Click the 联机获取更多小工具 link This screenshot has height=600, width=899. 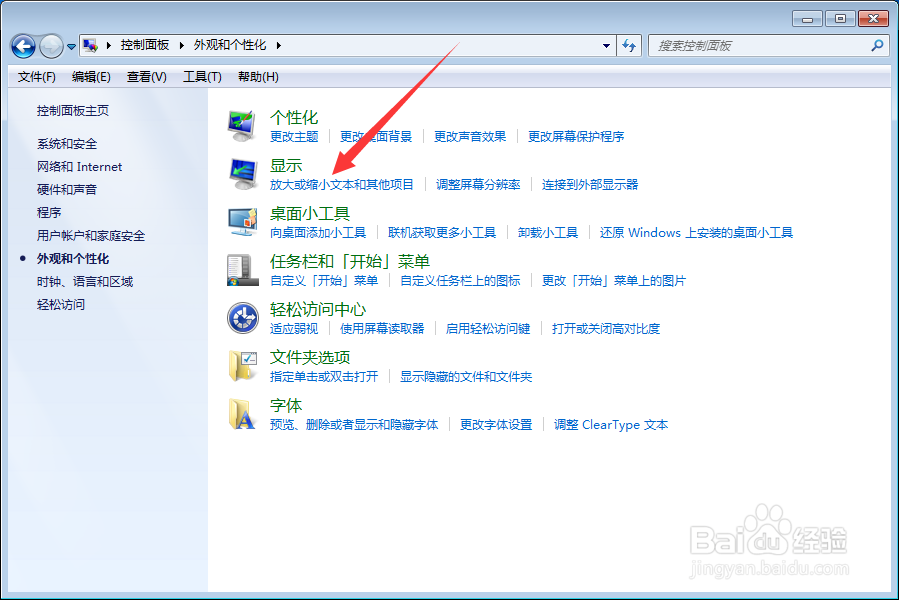click(x=442, y=233)
